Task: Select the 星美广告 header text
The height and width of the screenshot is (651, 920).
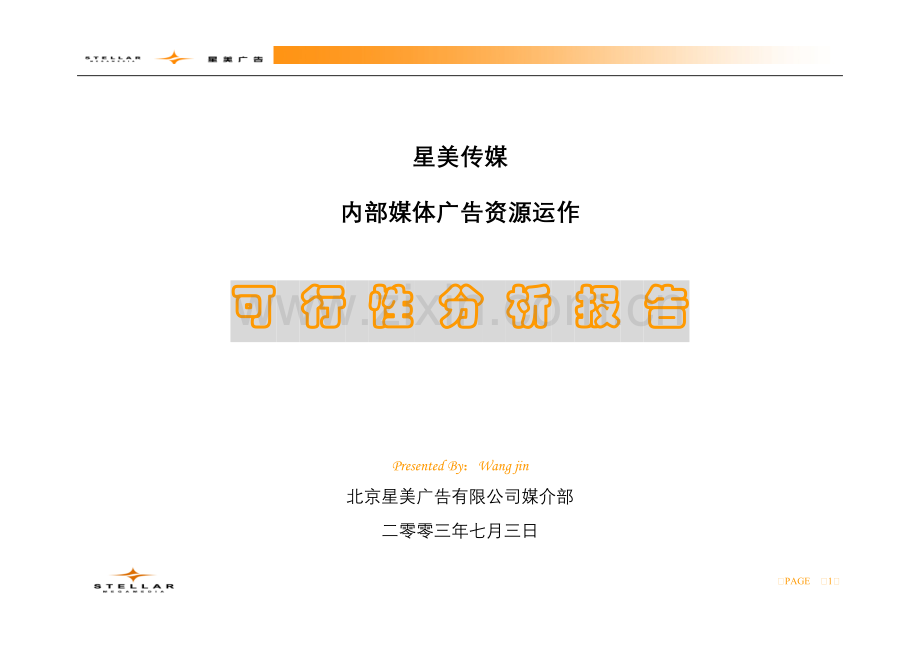Action: click(235, 59)
